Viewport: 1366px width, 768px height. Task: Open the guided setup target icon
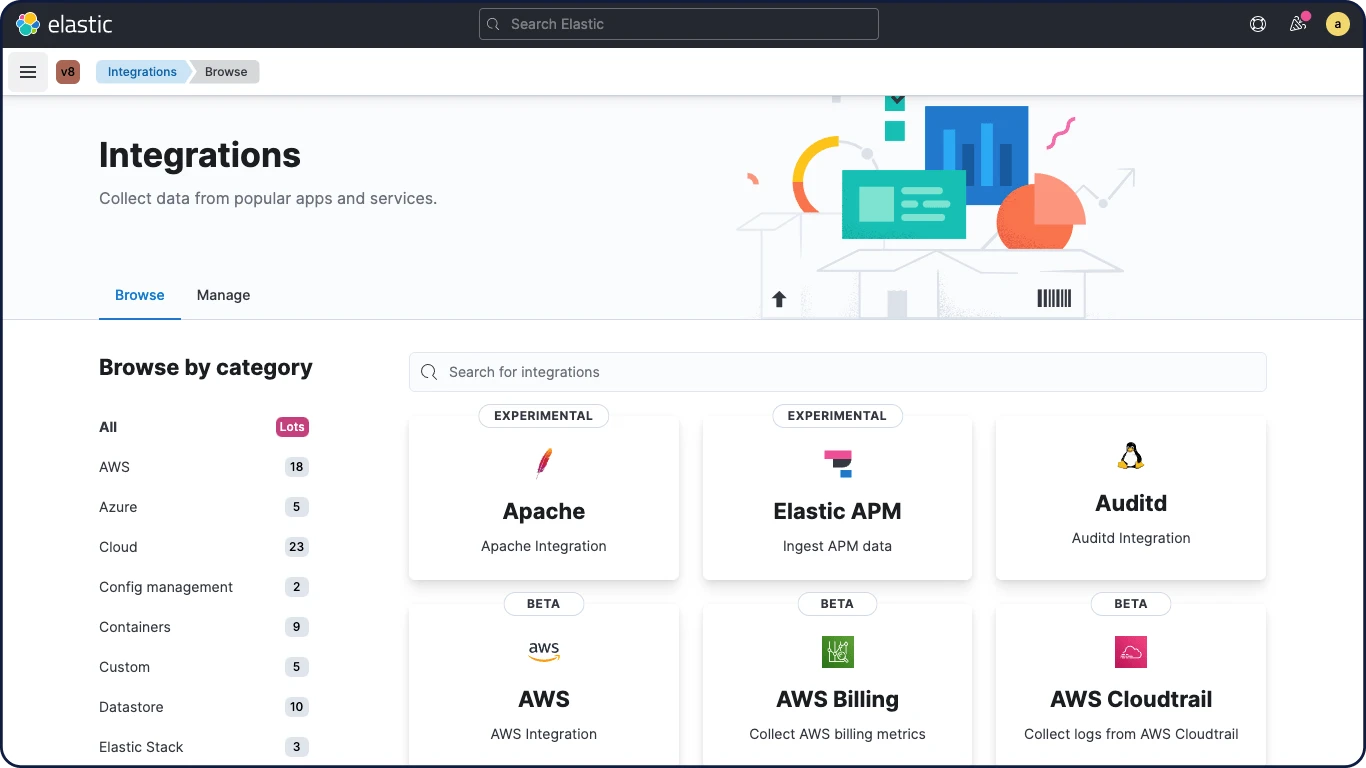coord(1257,23)
